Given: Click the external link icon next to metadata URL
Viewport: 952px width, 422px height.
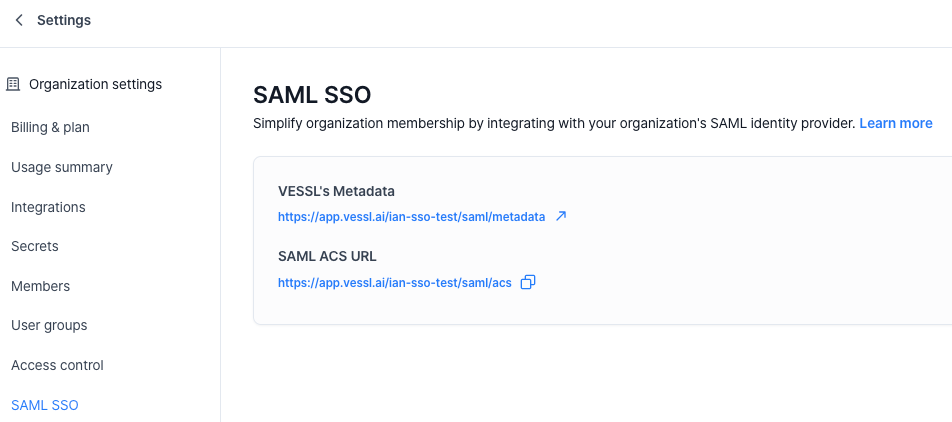Looking at the screenshot, I should click(561, 216).
